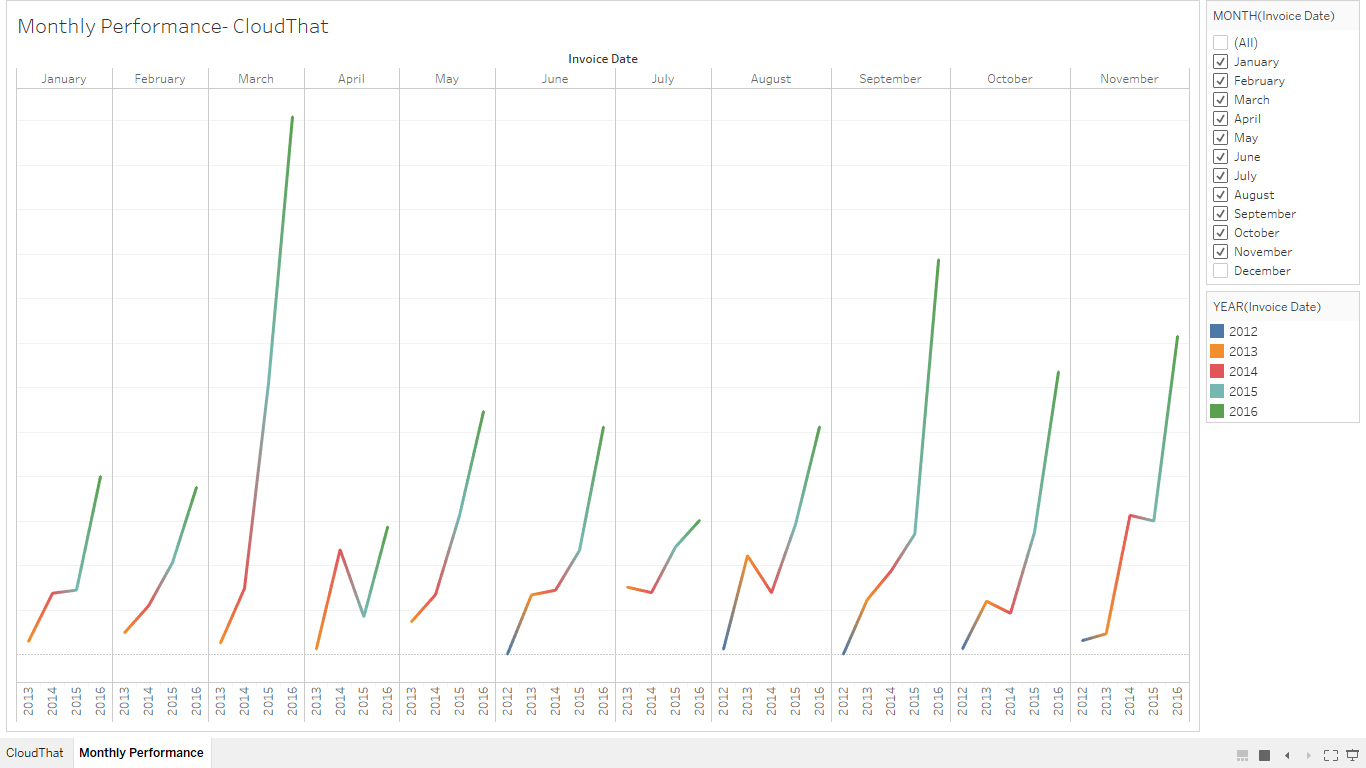Uncheck the July filter checkbox
Image resolution: width=1366 pixels, height=768 pixels.
pos(1220,175)
